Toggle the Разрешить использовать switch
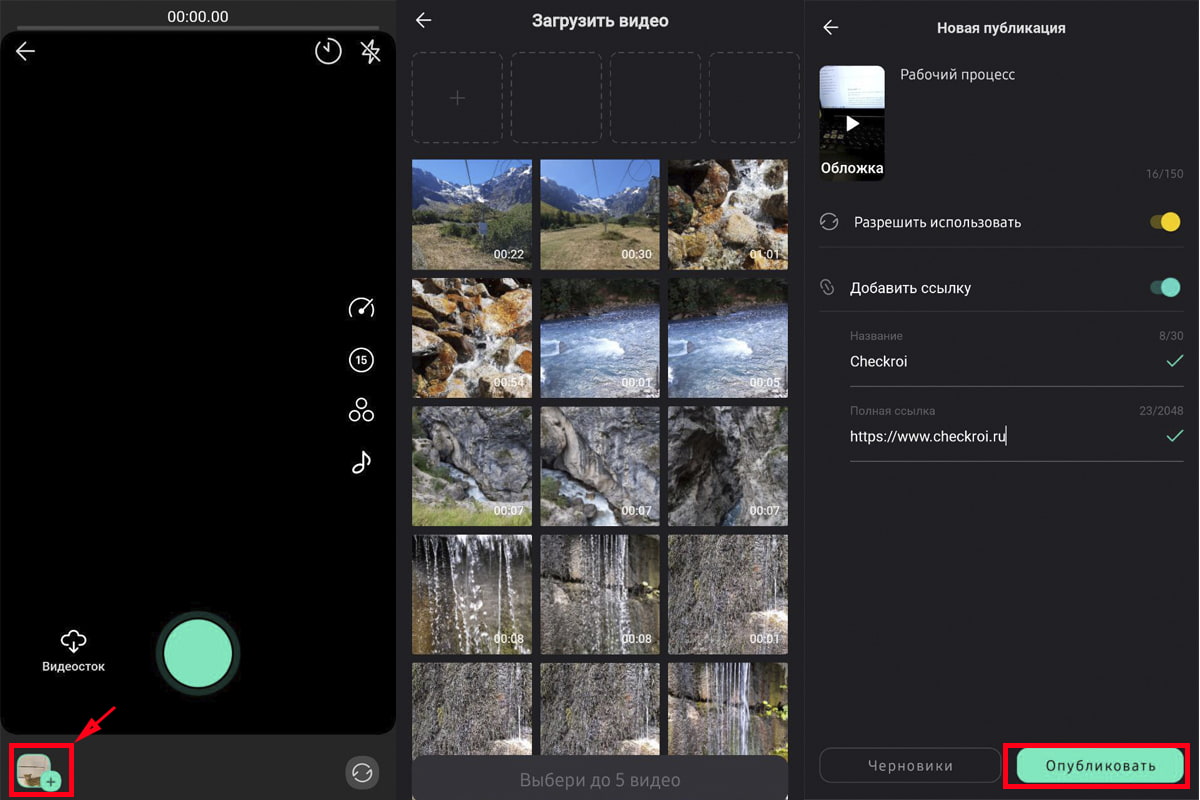Viewport: 1200px width, 800px height. [x=1165, y=222]
